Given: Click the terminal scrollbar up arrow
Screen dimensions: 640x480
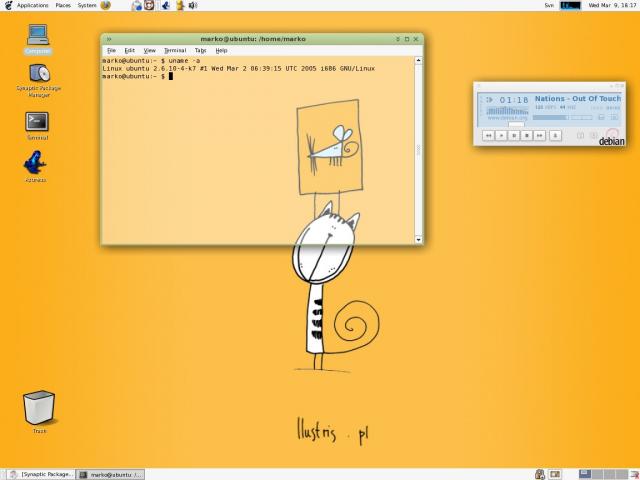Looking at the screenshot, I should pyautogui.click(x=418, y=60).
